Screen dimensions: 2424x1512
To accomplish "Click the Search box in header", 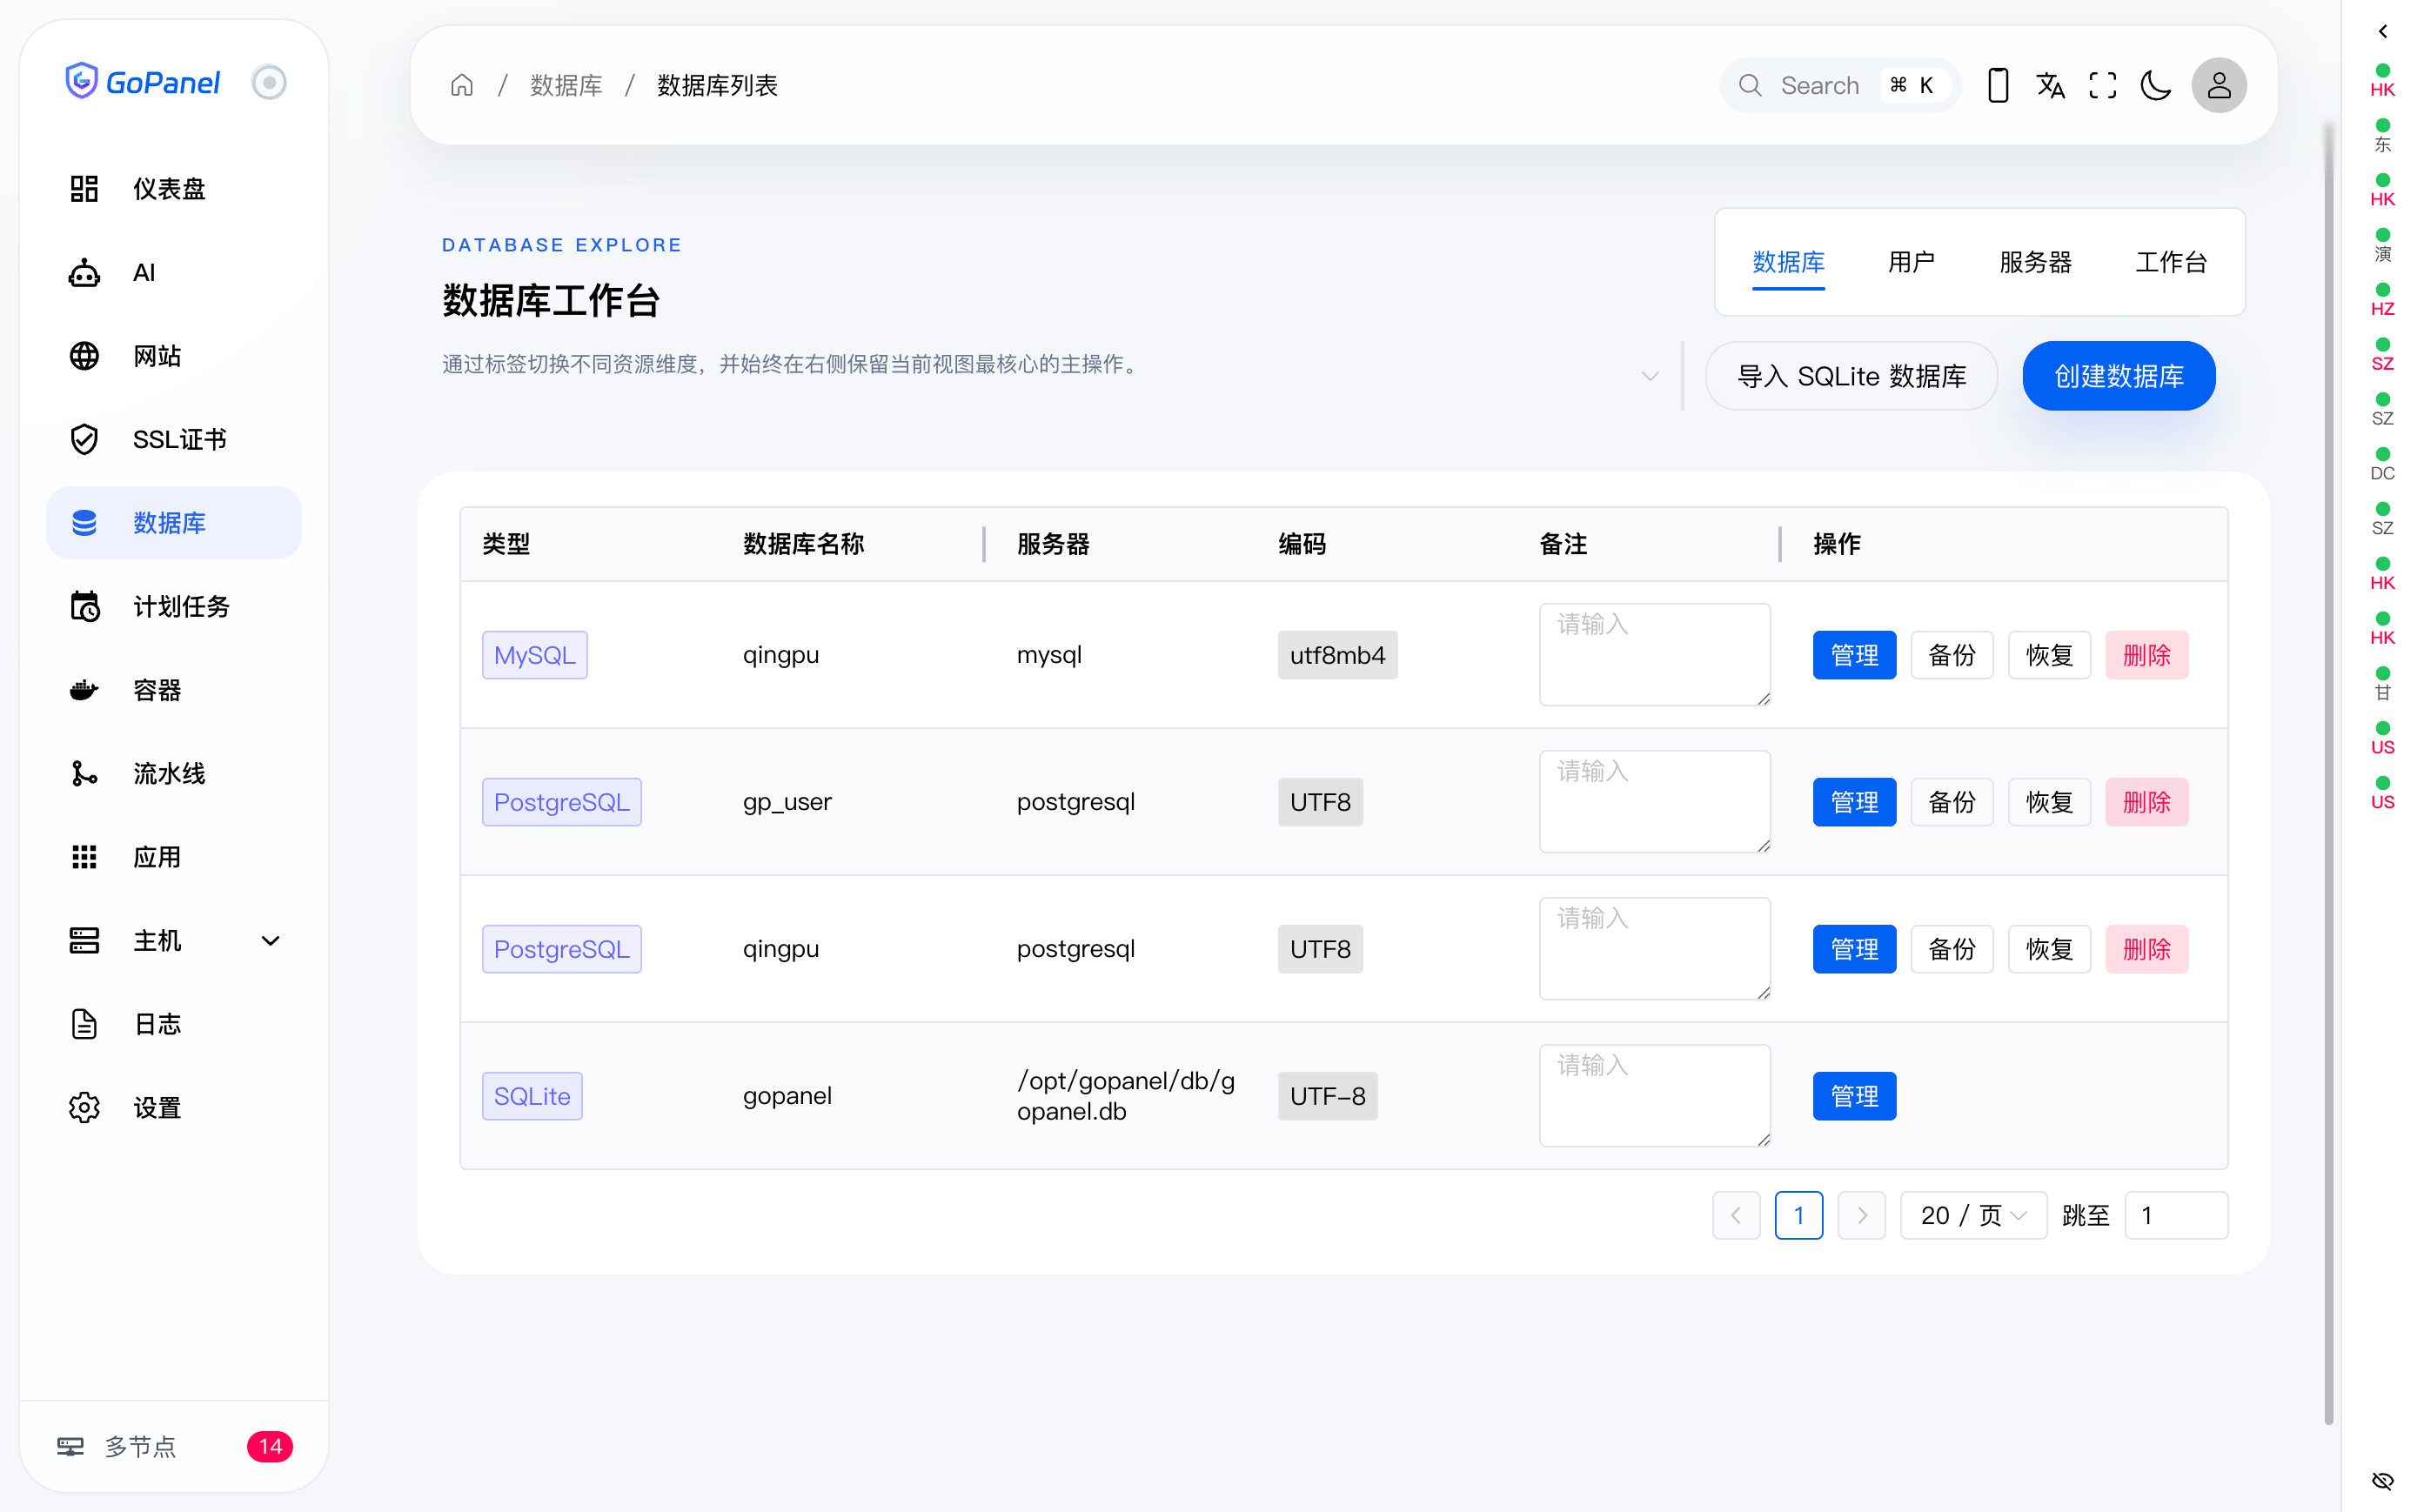I will pyautogui.click(x=1839, y=85).
